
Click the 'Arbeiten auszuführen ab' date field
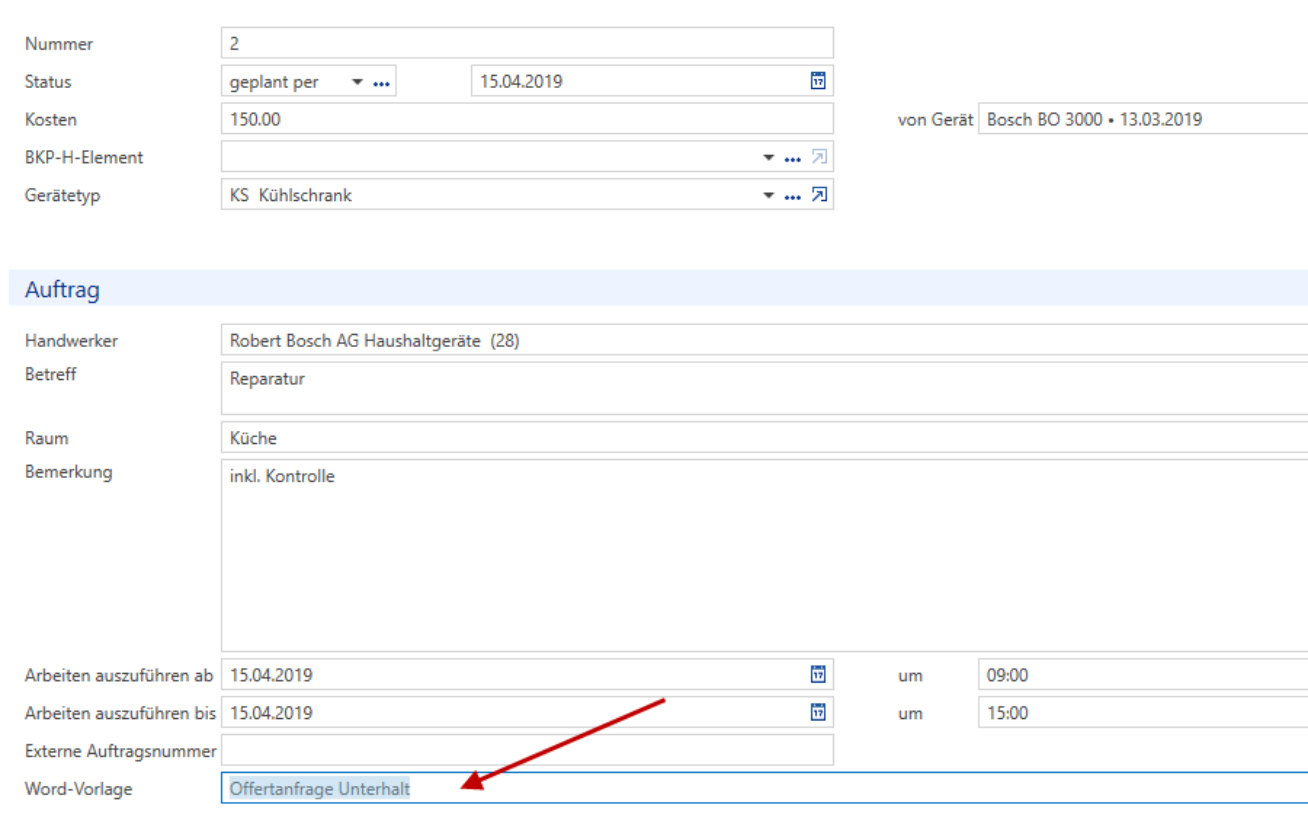[x=527, y=675]
